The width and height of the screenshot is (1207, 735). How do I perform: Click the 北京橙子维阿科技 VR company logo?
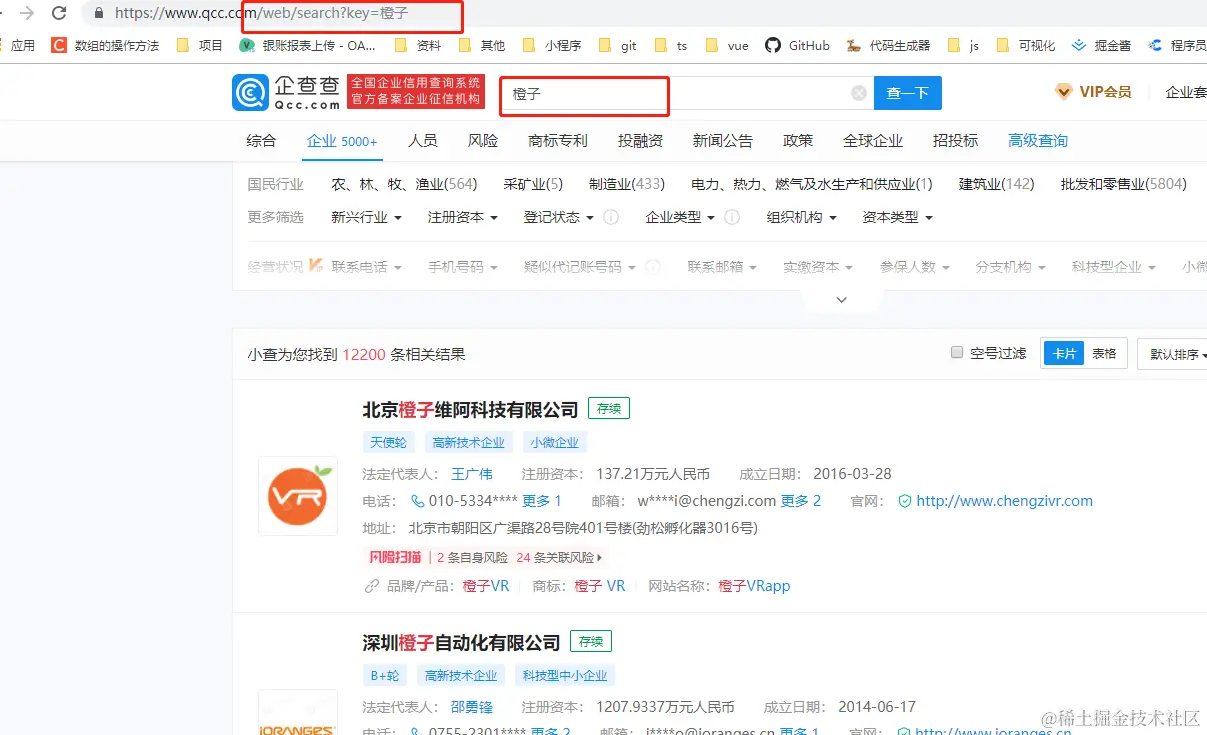pos(297,495)
